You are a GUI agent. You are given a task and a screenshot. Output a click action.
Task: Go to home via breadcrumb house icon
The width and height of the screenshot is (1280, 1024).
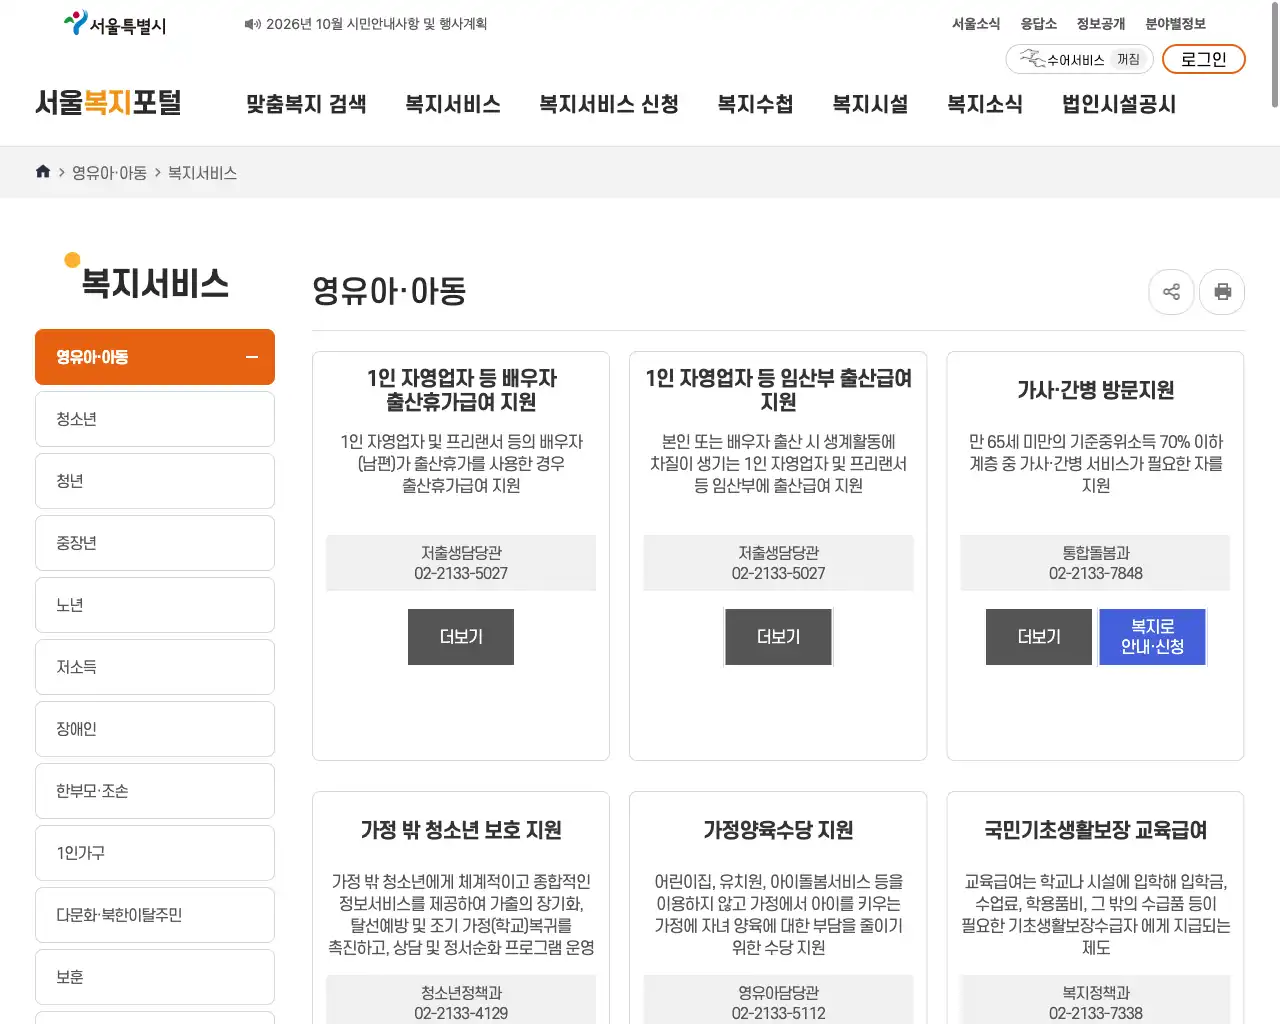coord(43,172)
